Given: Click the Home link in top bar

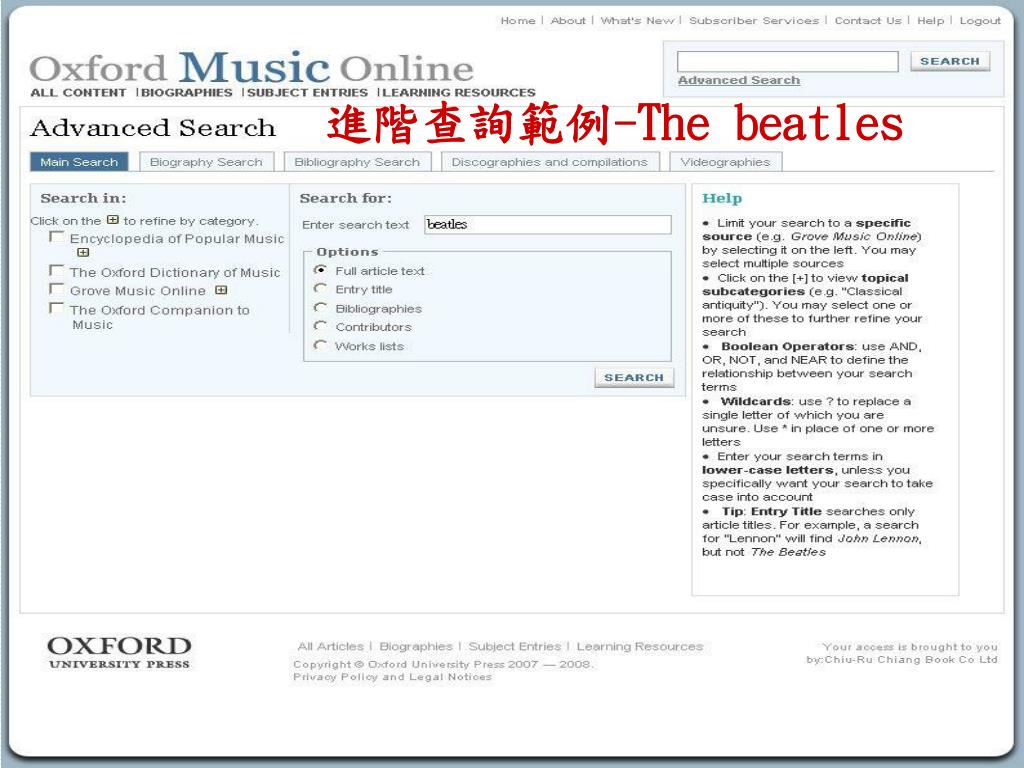Looking at the screenshot, I should coord(518,21).
